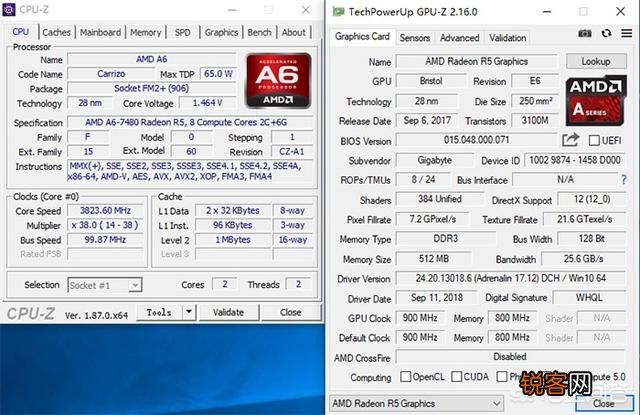Image resolution: width=640 pixels, height=415 pixels.
Task: Click the AMD A-Series logo in GPU-Z
Action: 596,100
